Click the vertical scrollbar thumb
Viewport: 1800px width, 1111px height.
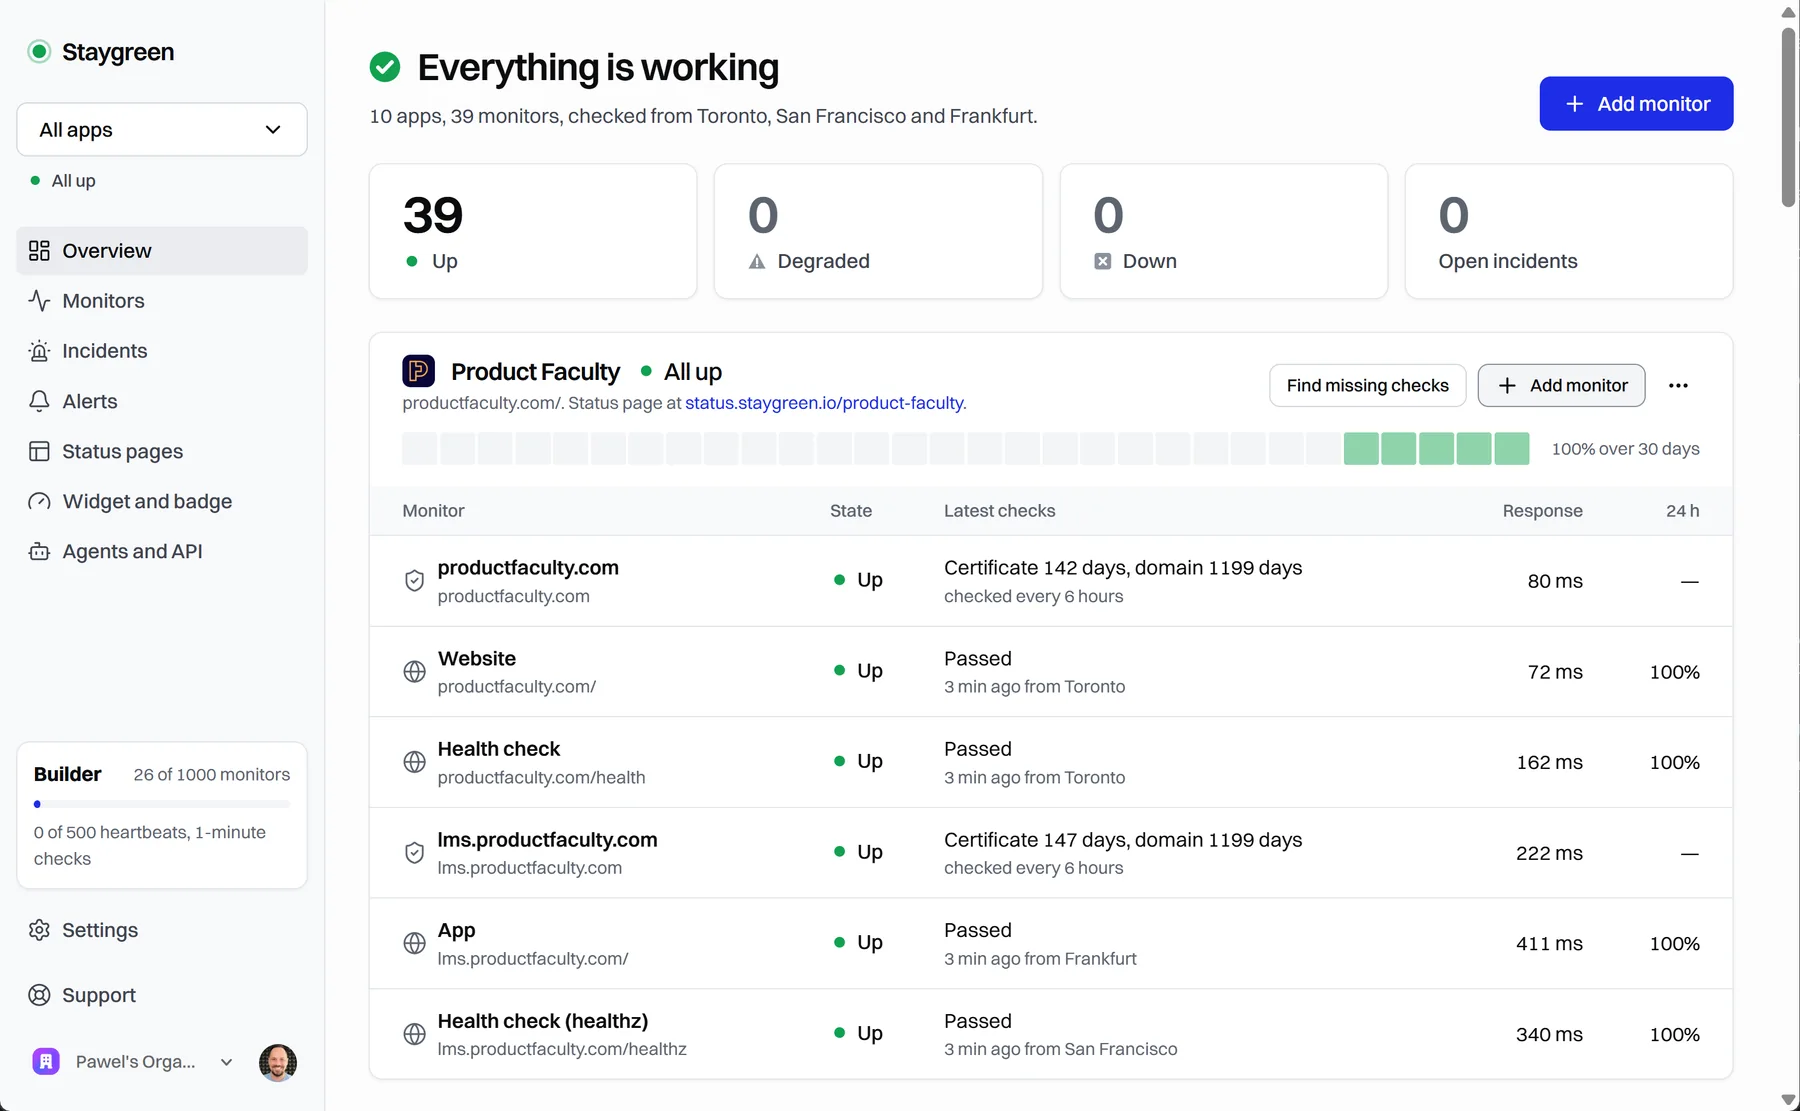(x=1789, y=117)
